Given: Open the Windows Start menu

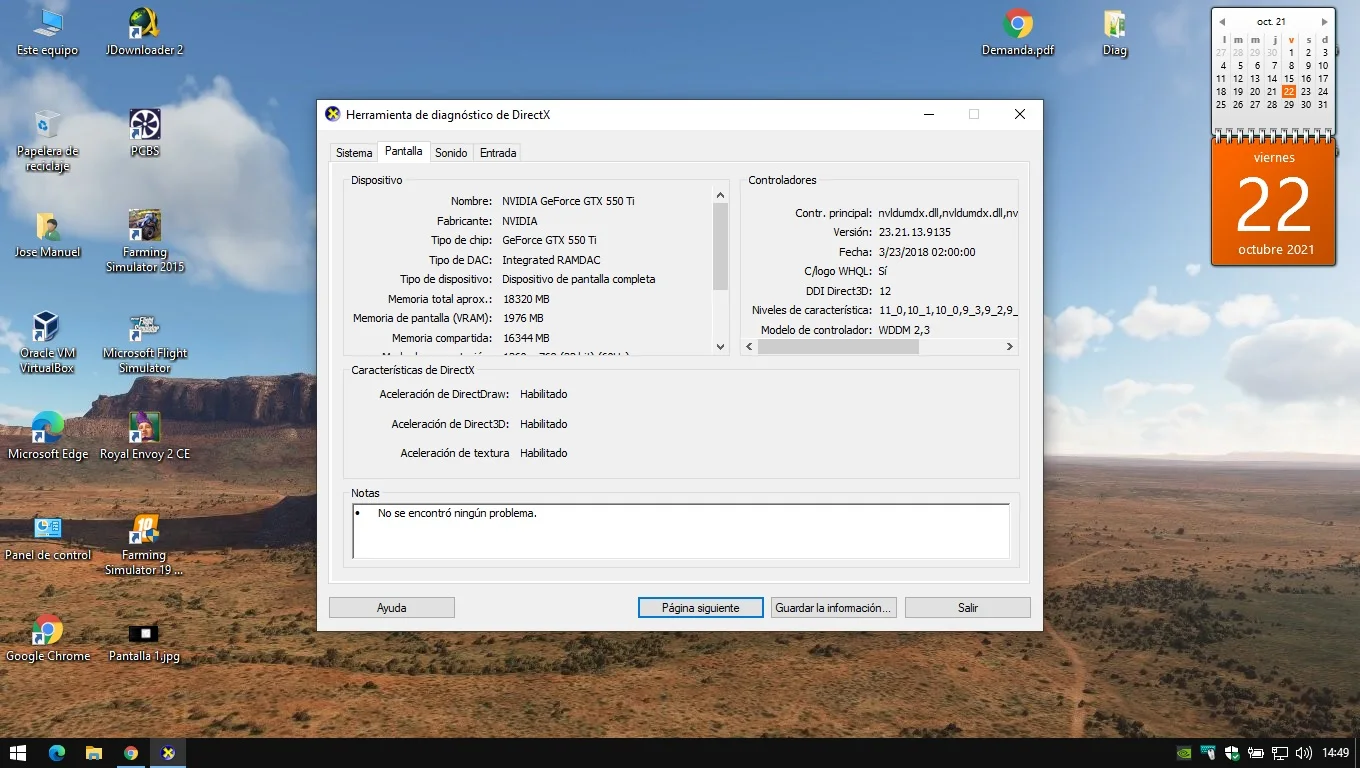Looking at the screenshot, I should click(x=18, y=753).
